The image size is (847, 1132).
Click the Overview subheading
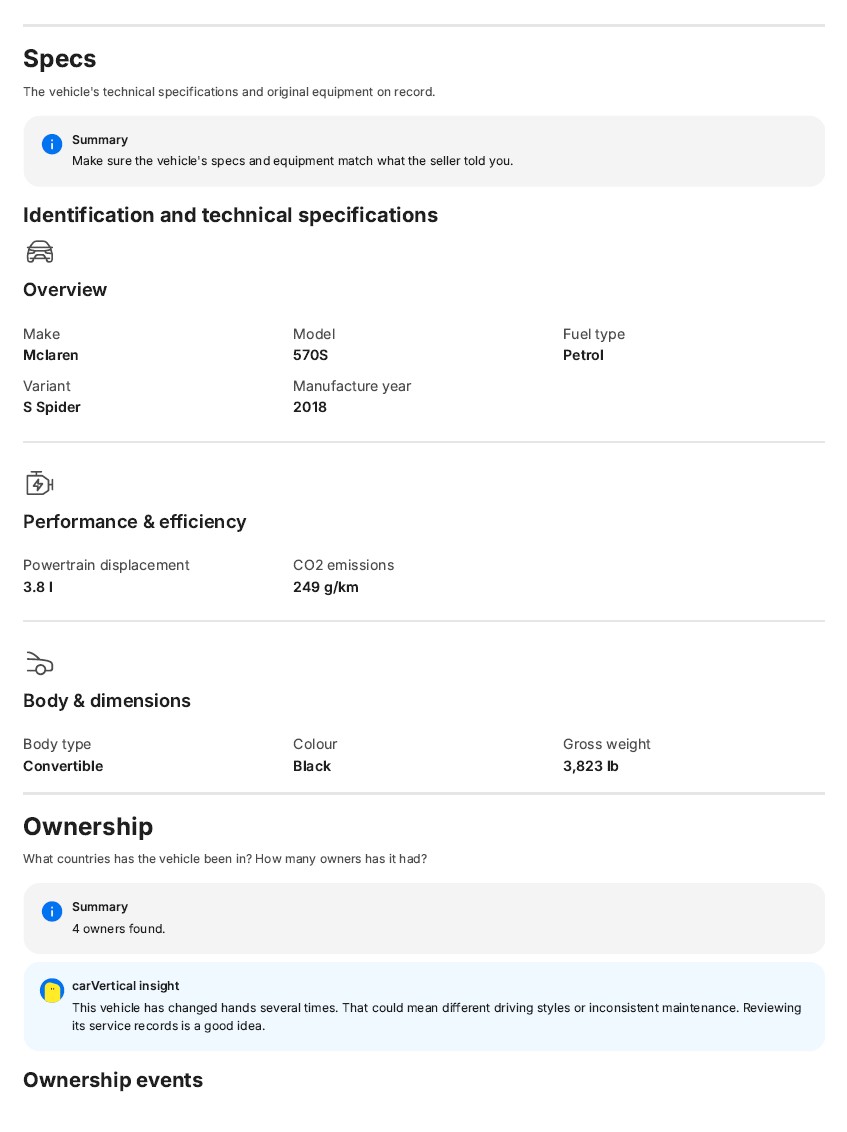click(65, 289)
